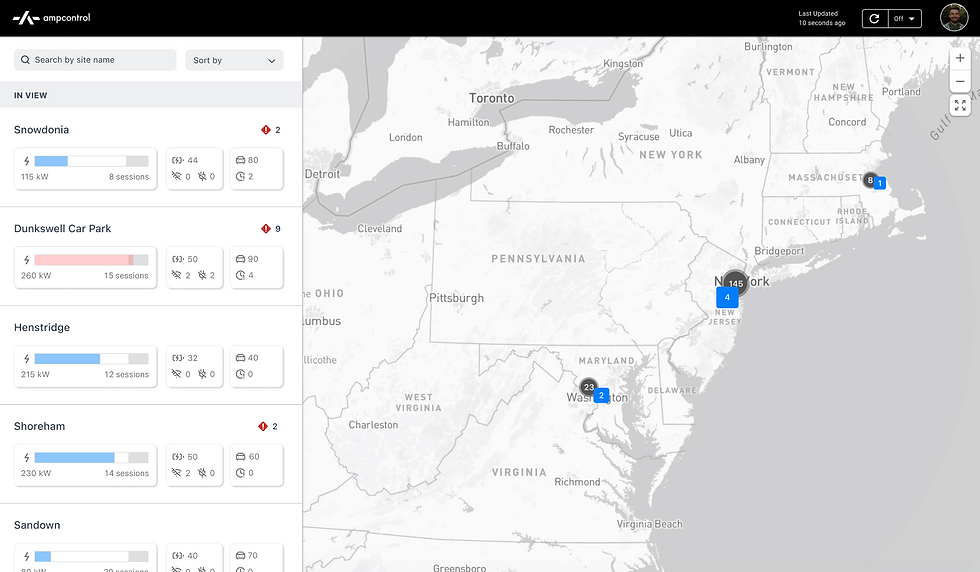Click Snowdonia's charger count icon showing 44
980x572 pixels.
177,160
